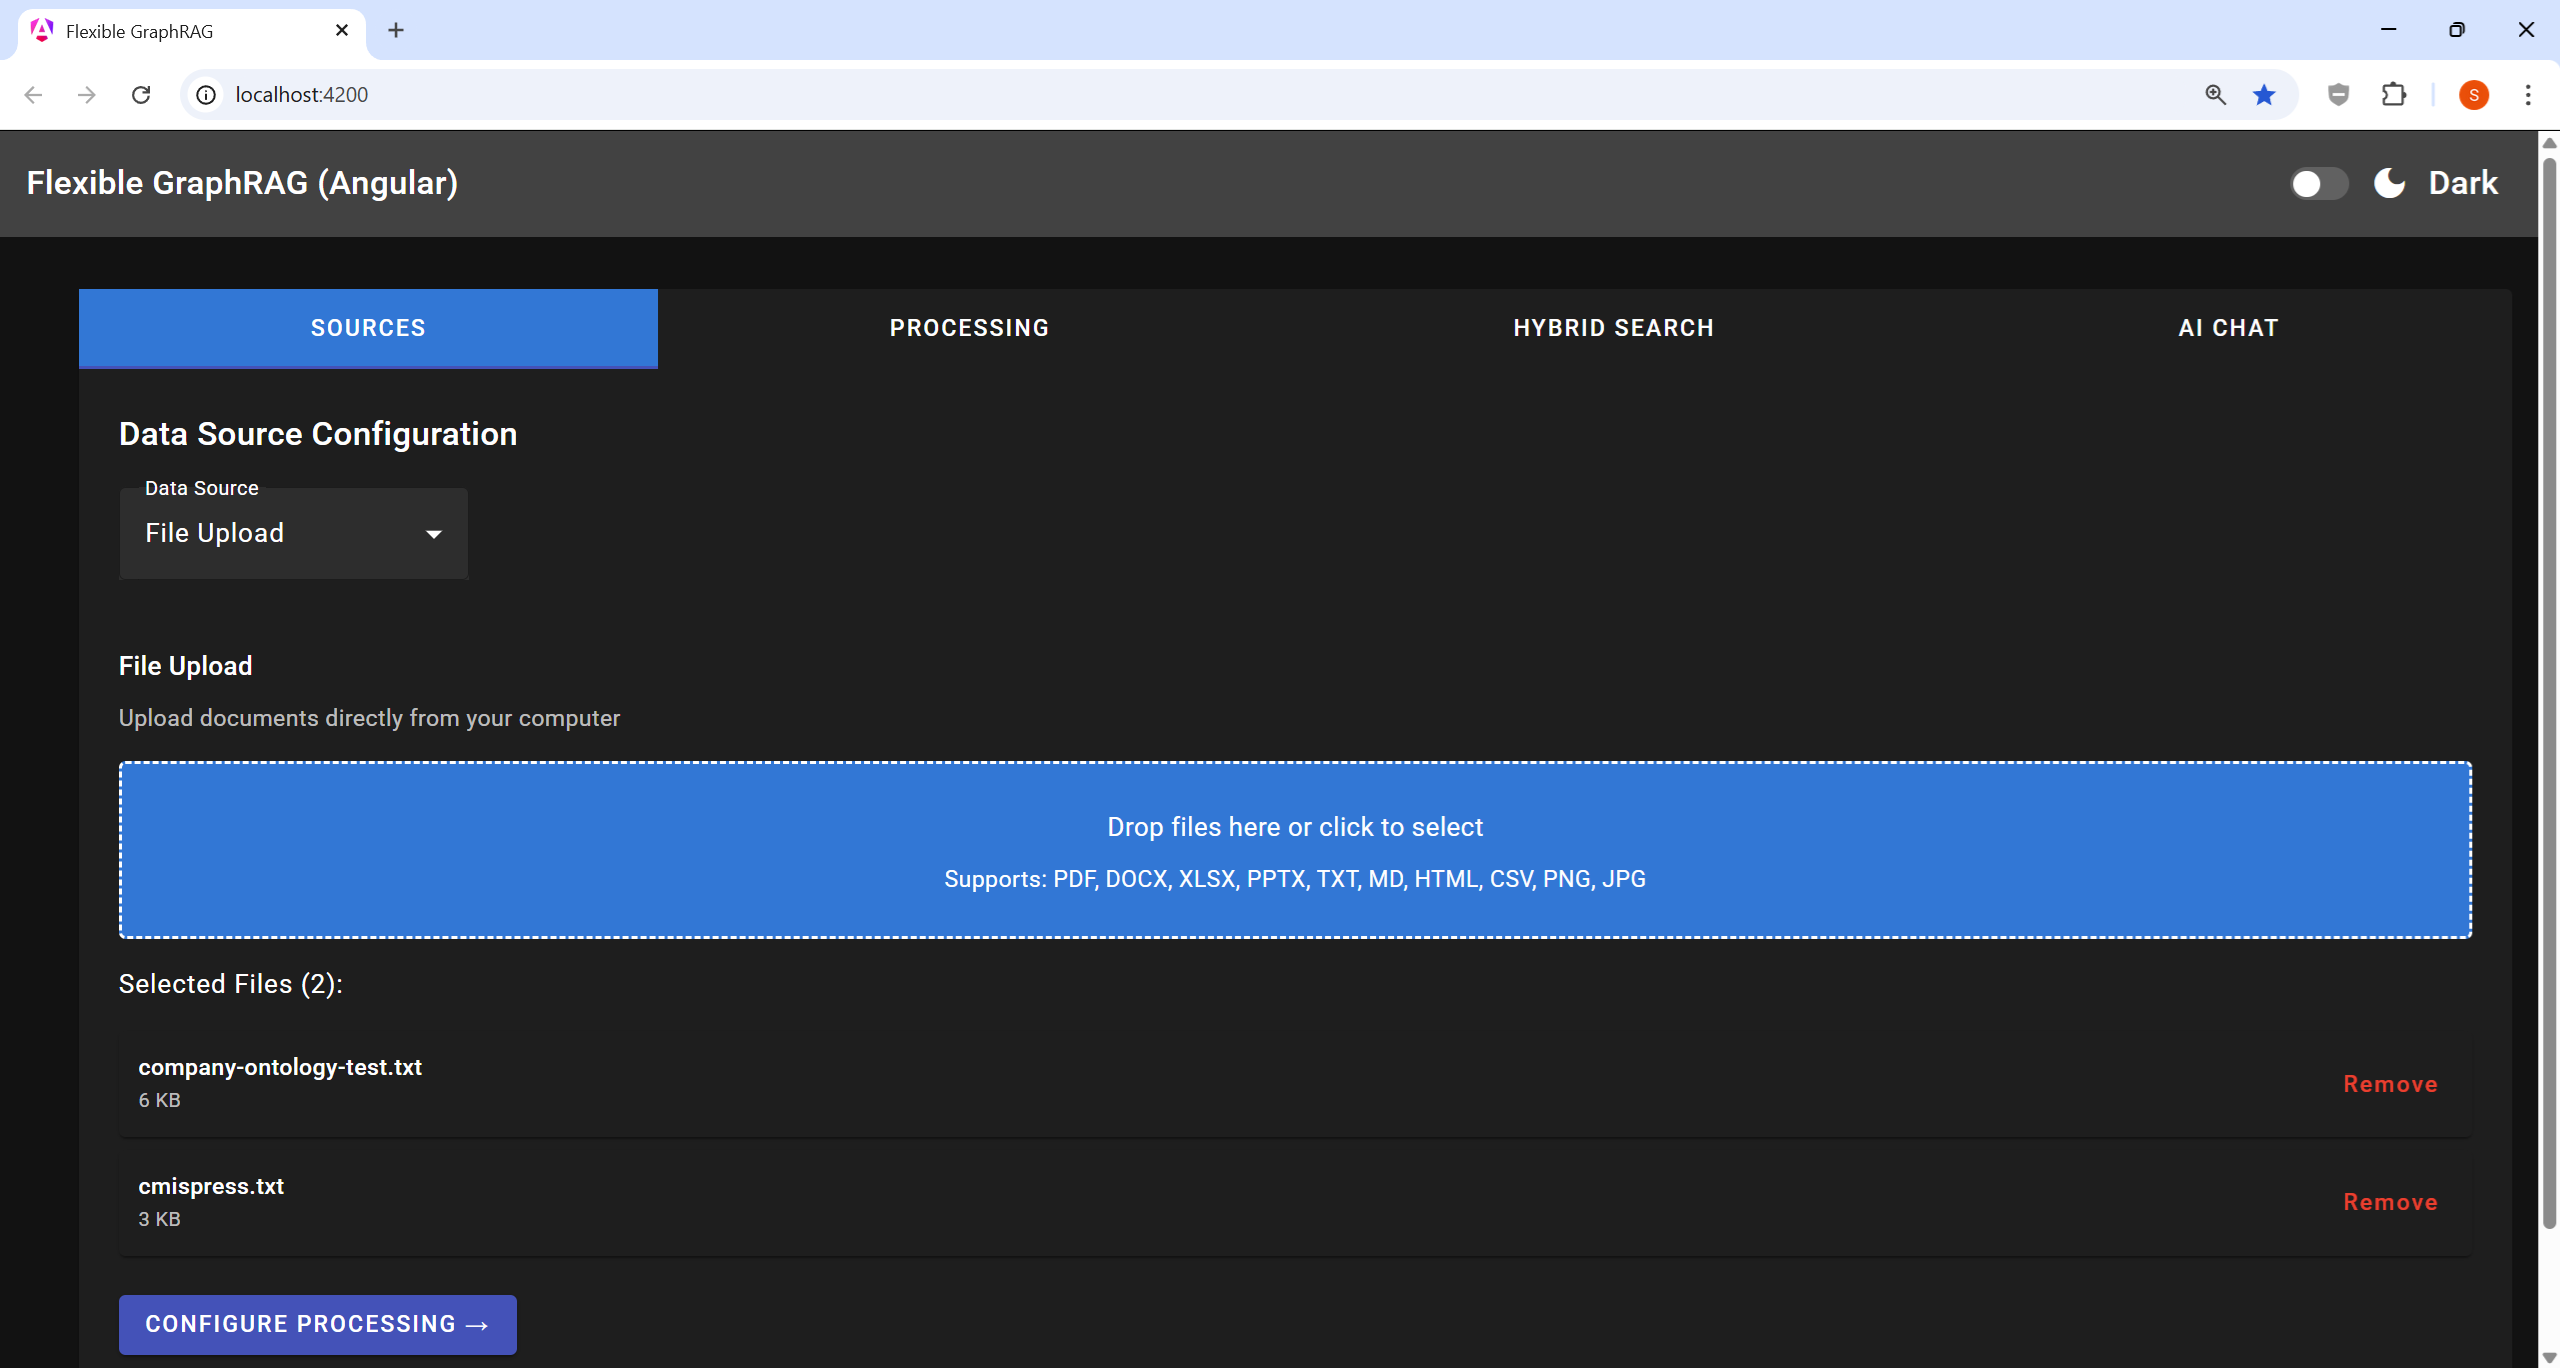Viewport: 2560px width, 1368px height.
Task: Click the moon icon beside Dark
Action: coord(2389,183)
